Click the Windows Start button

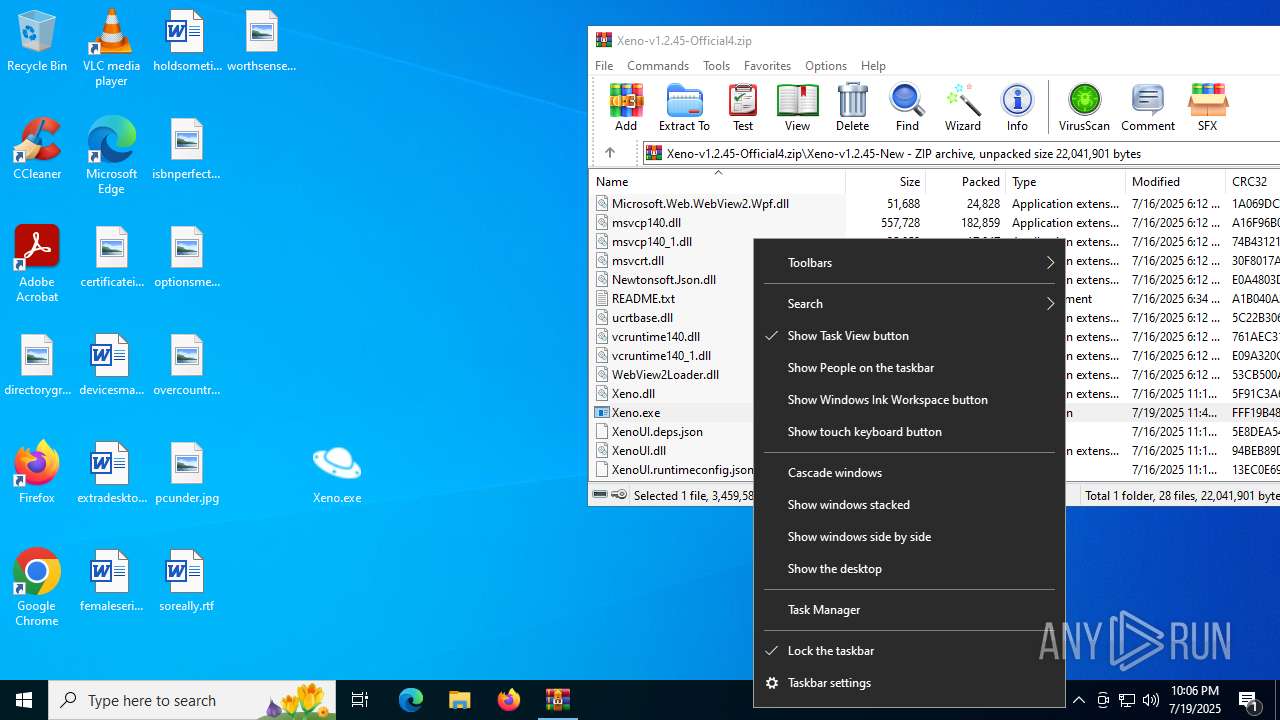(24, 700)
